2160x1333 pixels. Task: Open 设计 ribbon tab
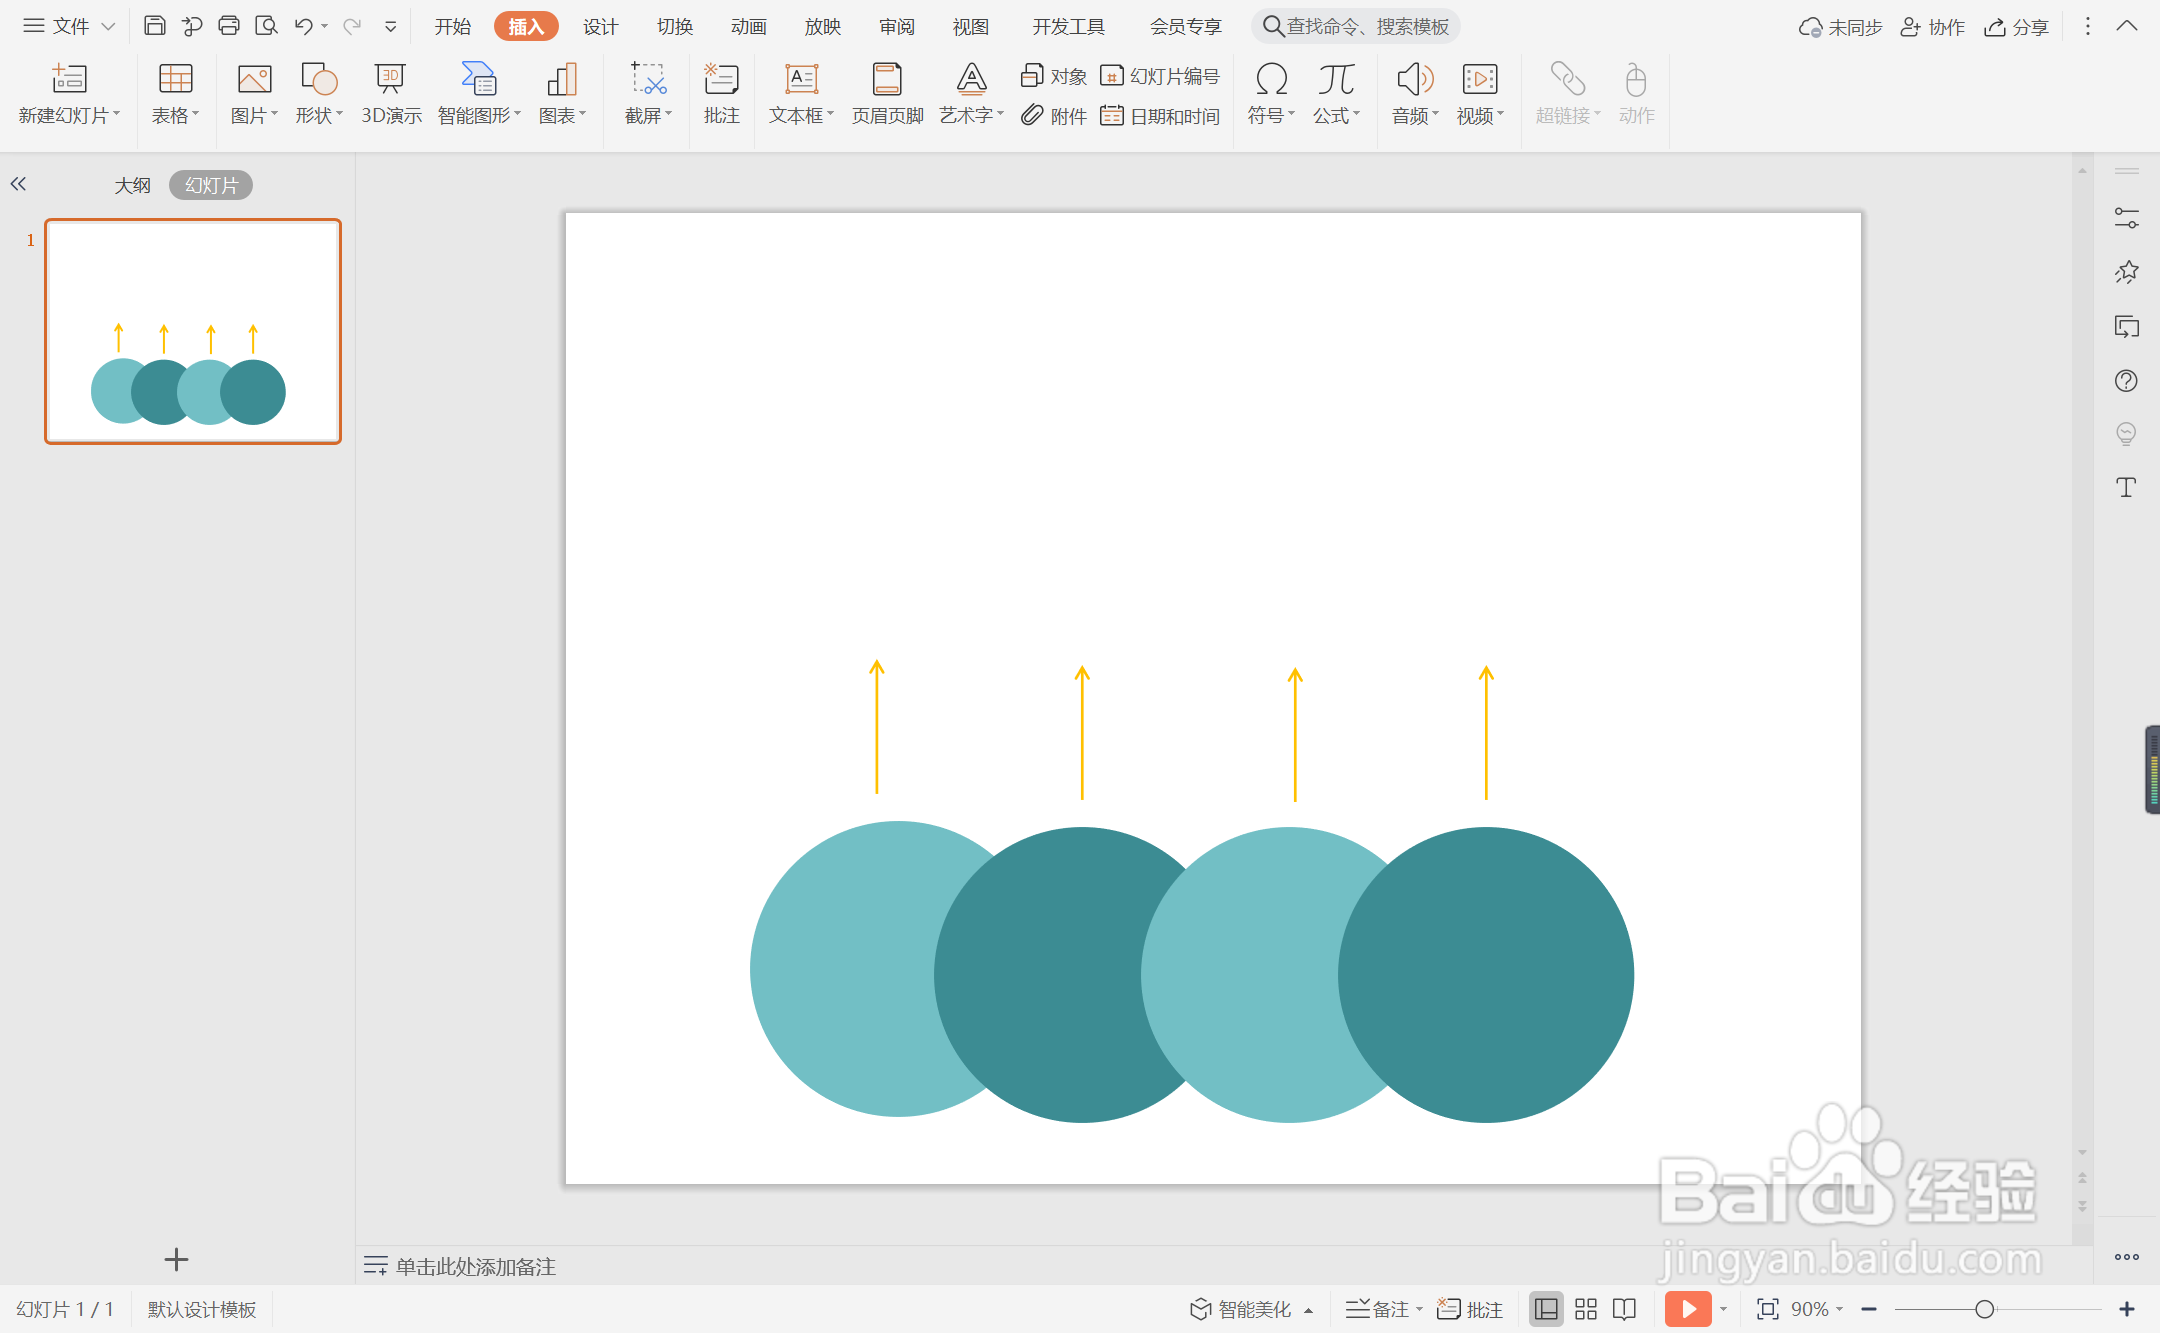[x=600, y=27]
